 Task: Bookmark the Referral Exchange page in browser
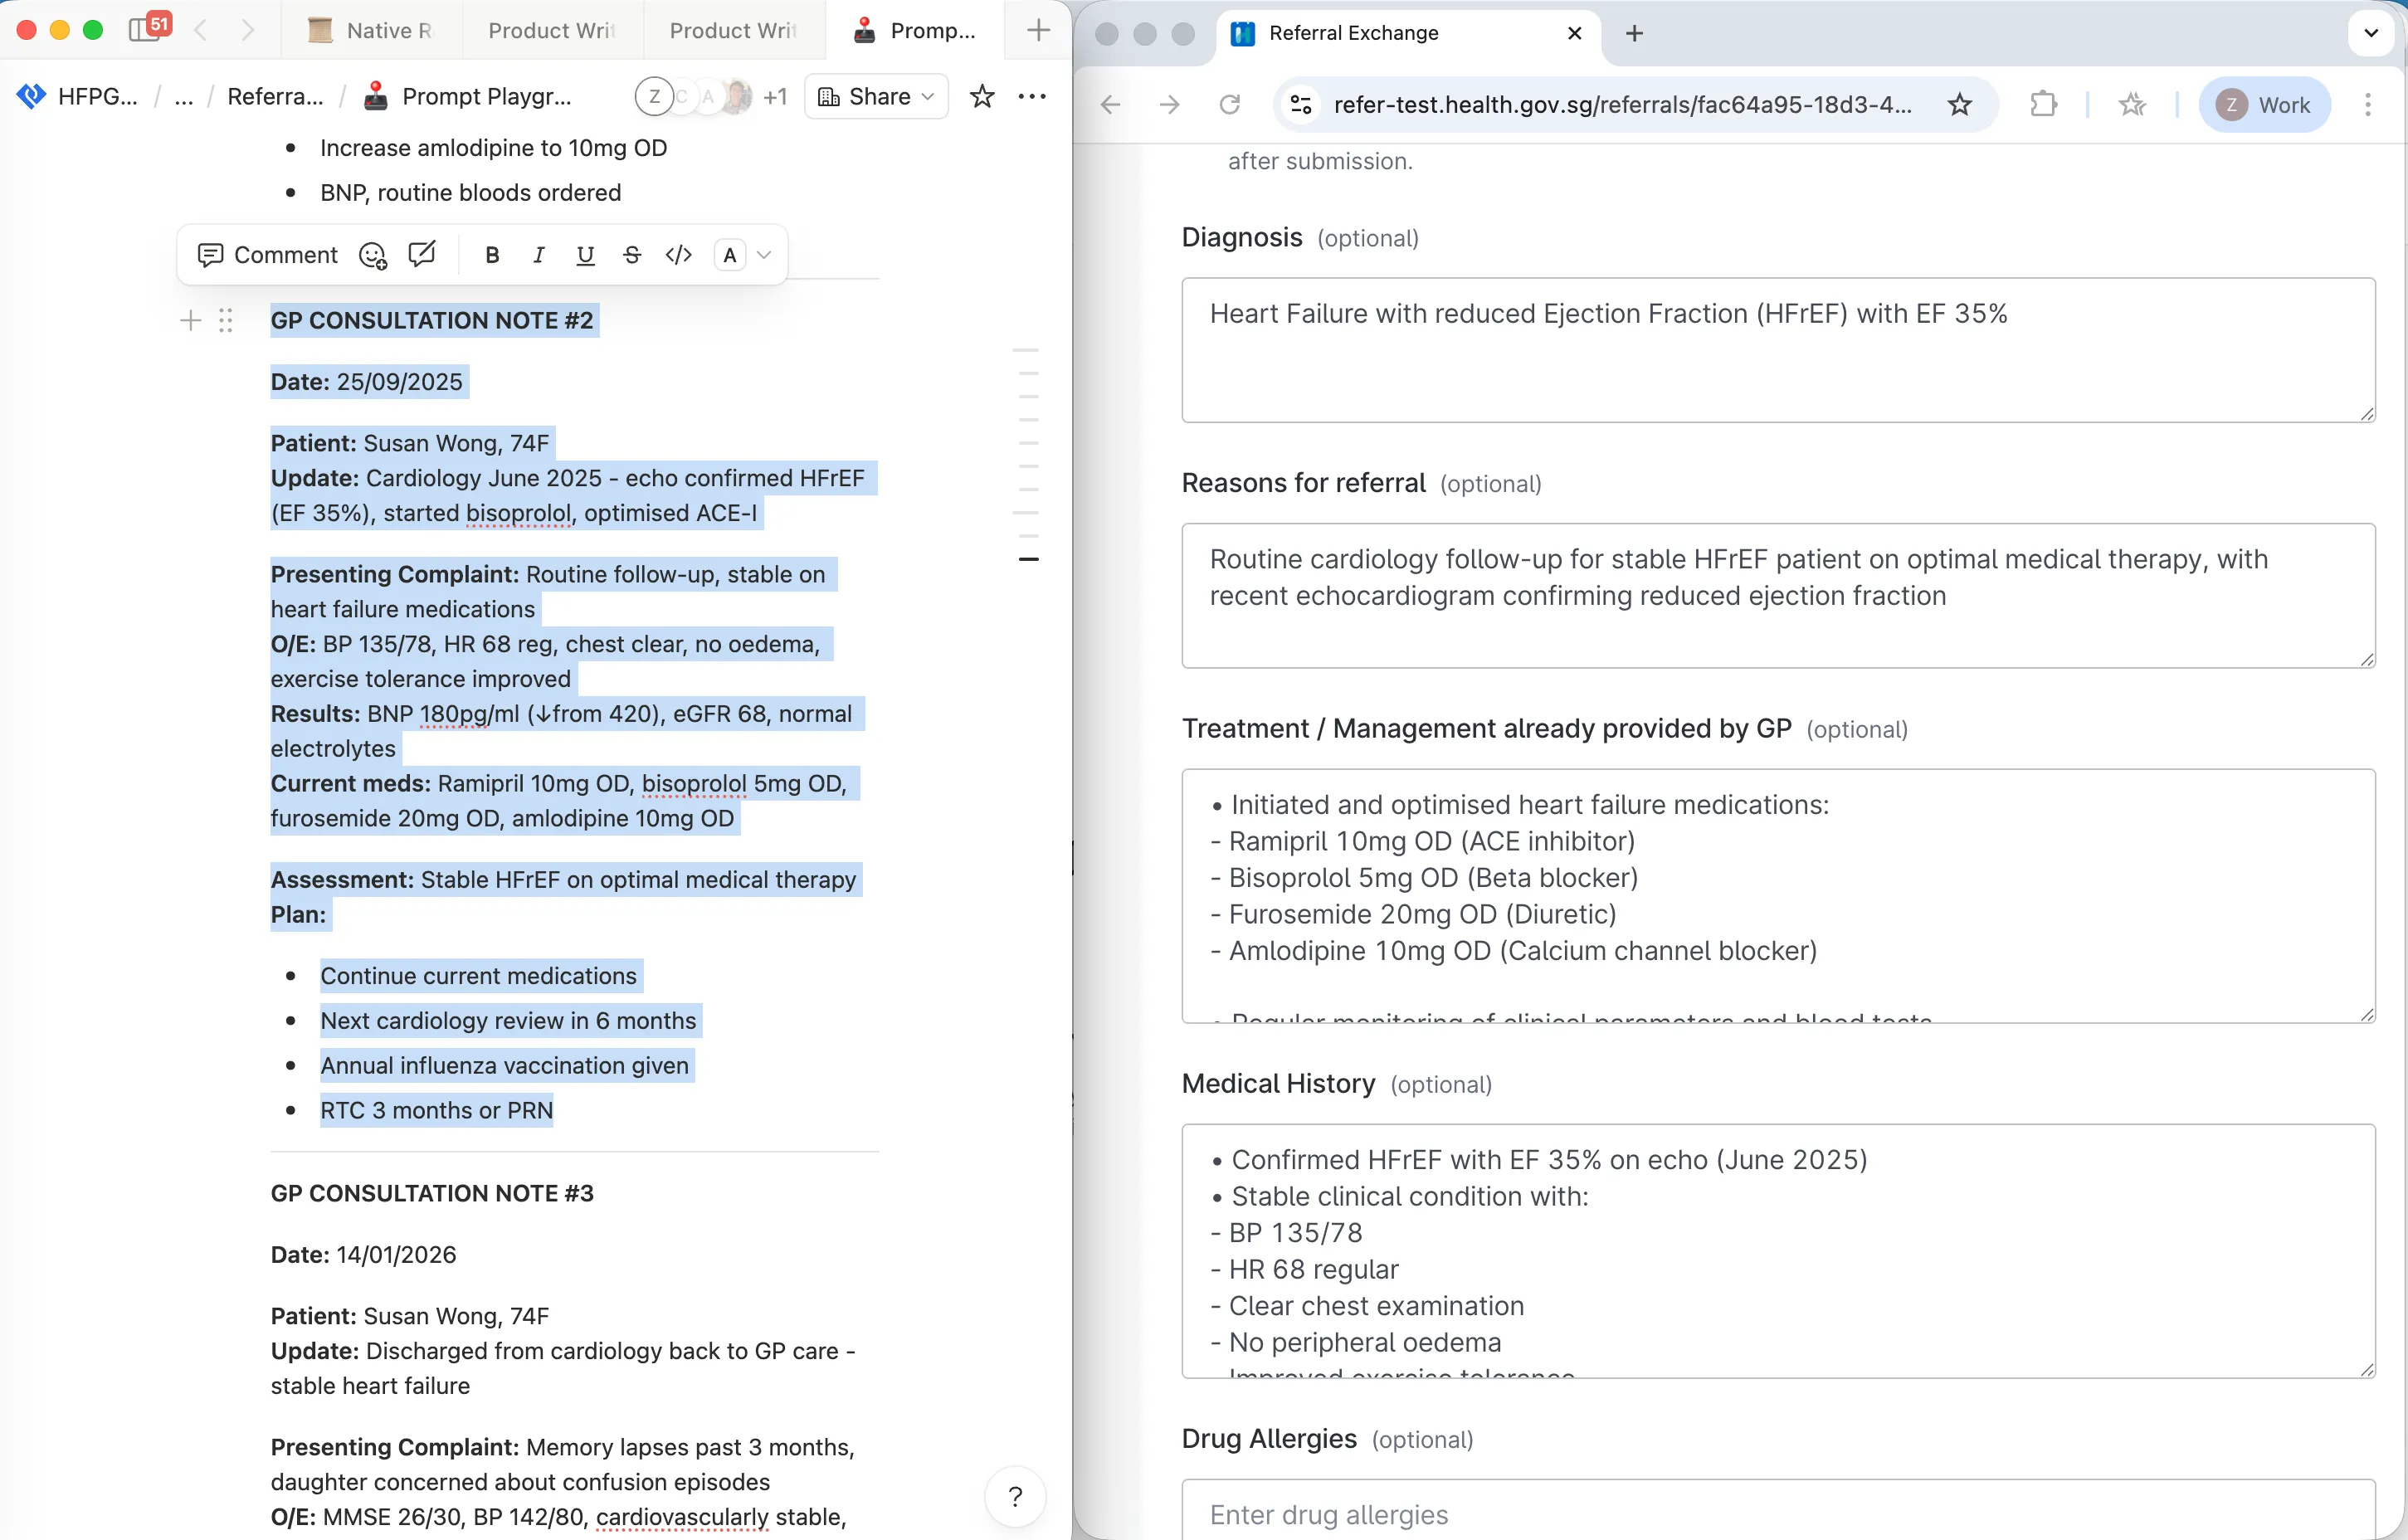tap(1959, 105)
